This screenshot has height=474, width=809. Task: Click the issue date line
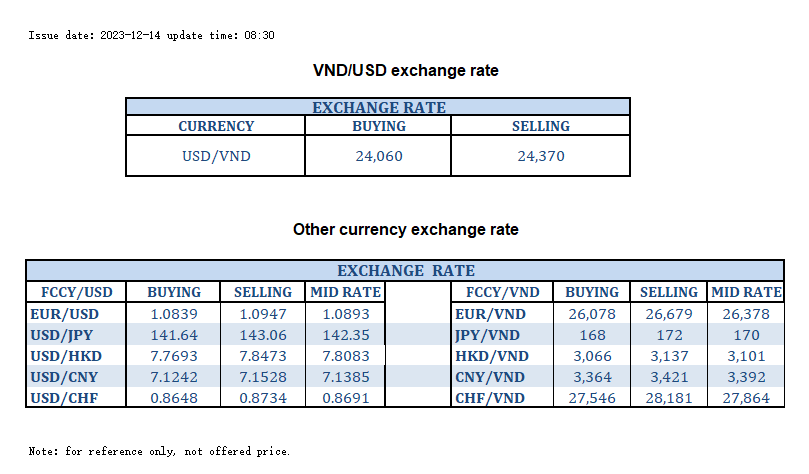152,35
